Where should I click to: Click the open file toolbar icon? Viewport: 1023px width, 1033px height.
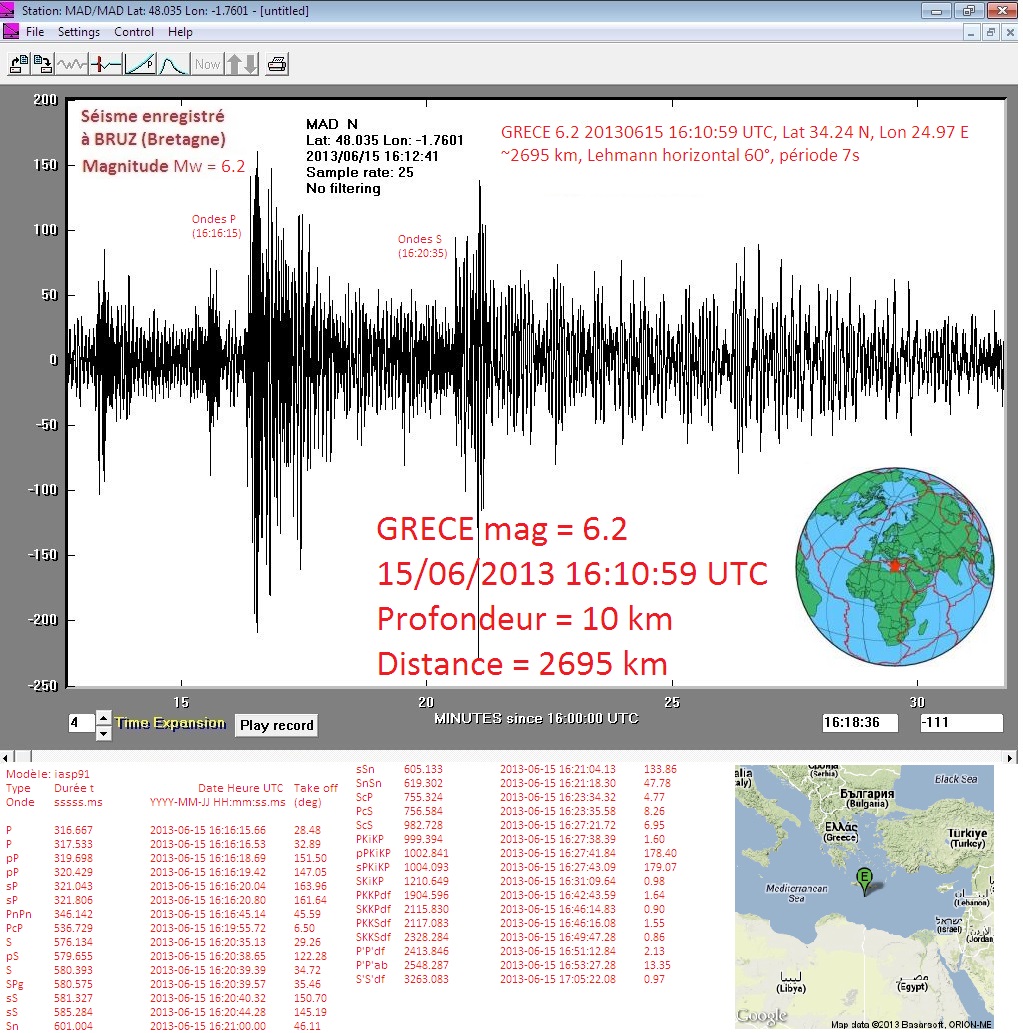[x=17, y=65]
